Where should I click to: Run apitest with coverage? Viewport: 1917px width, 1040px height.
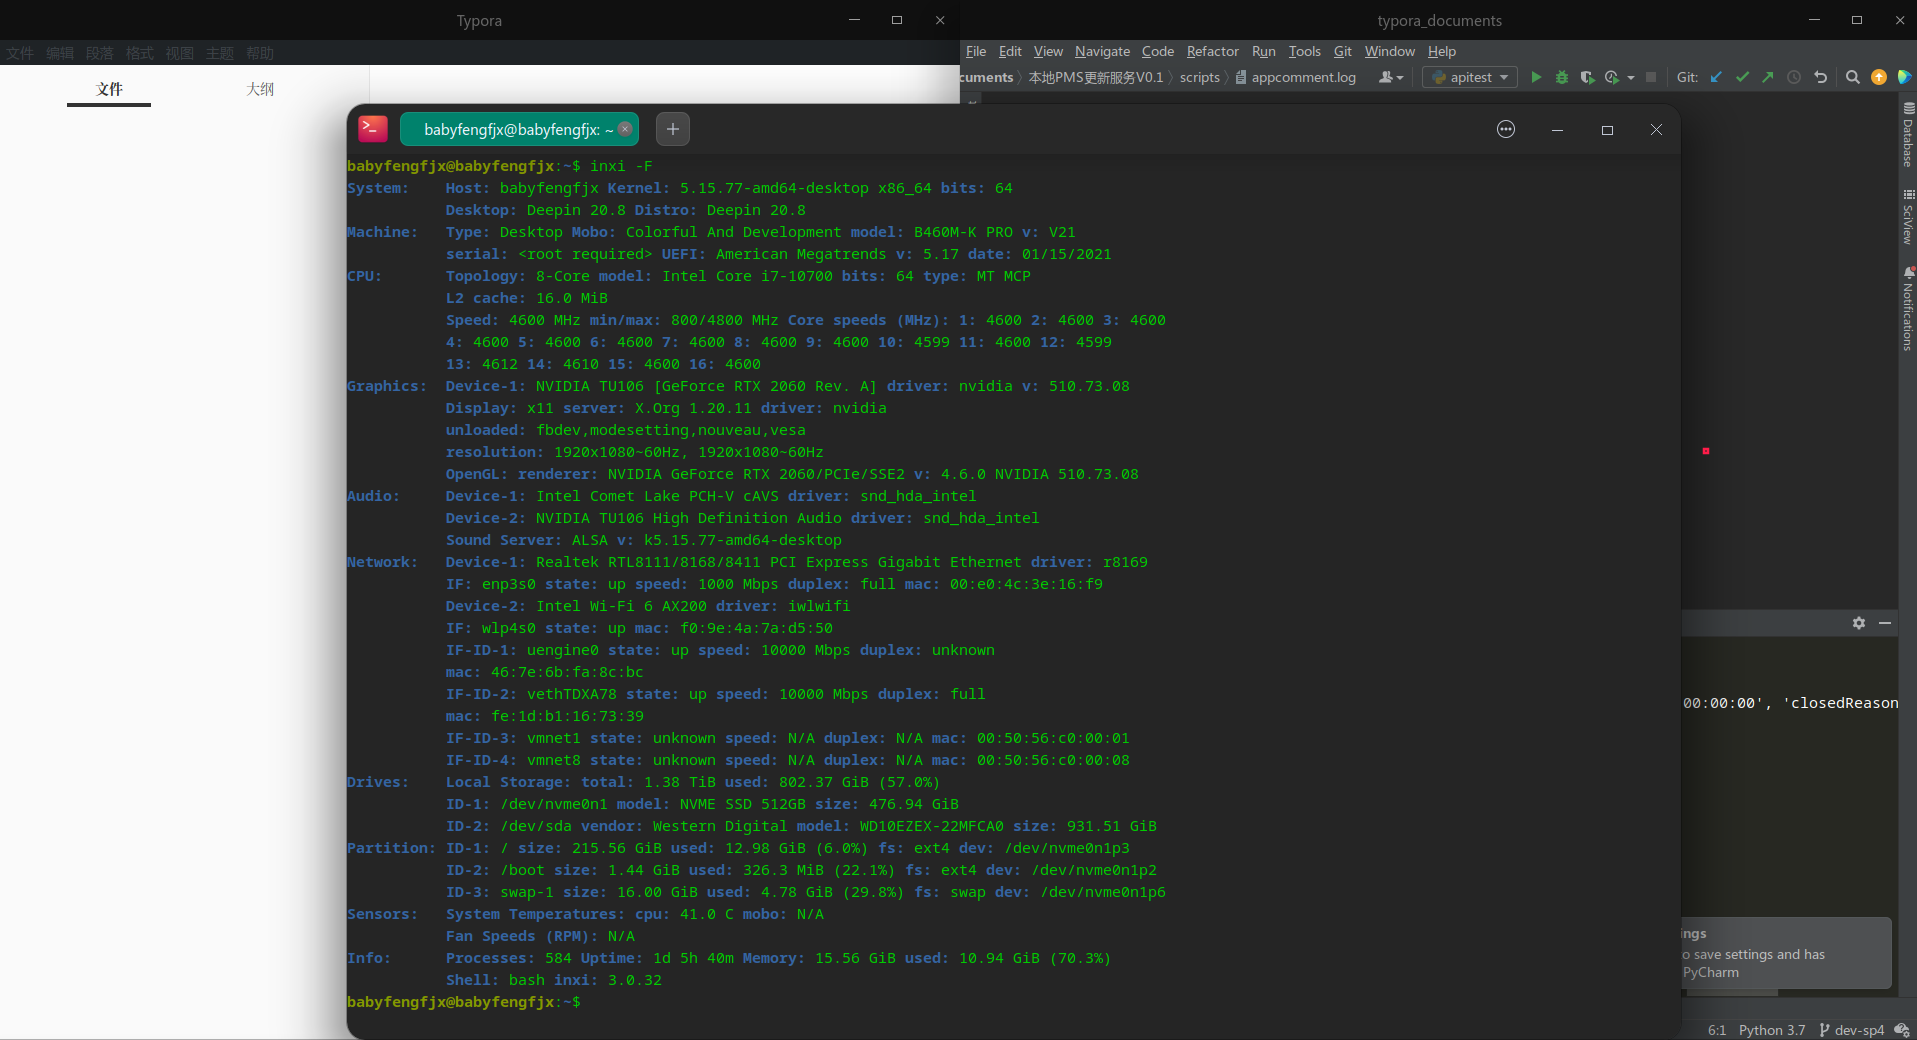1587,77
